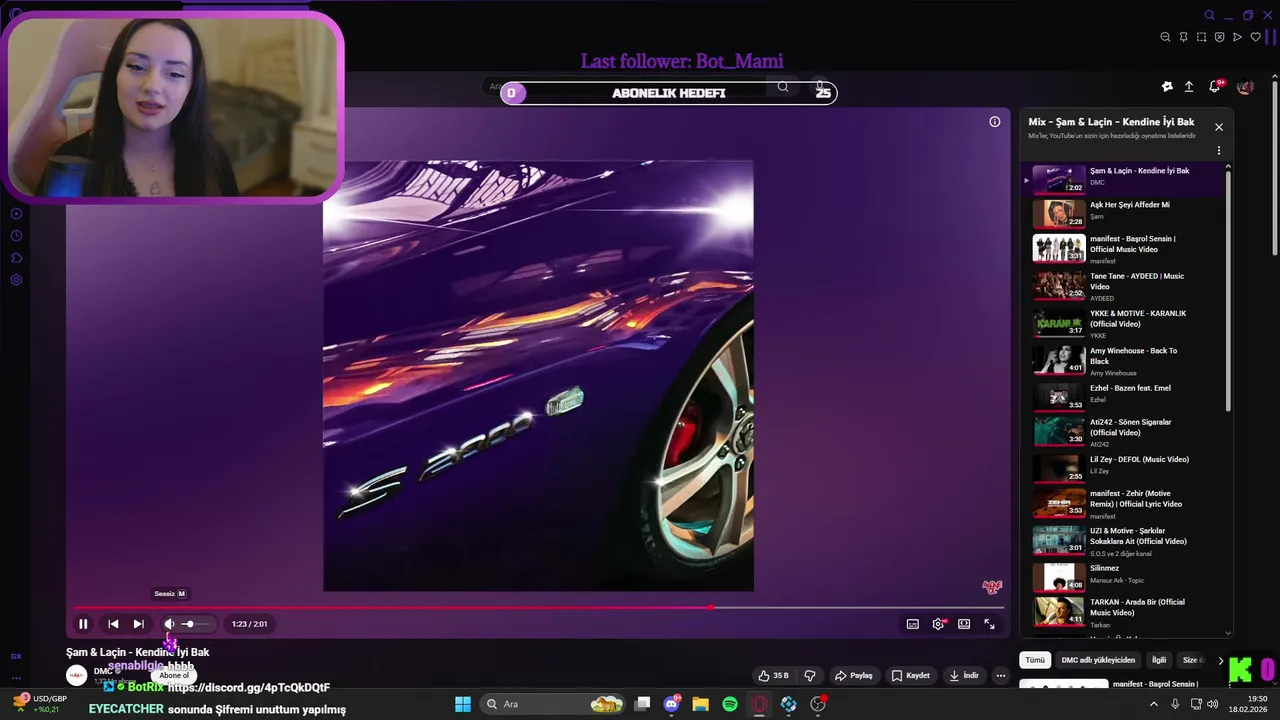Click the Kaydet save button
Viewport: 1280px width, 720px height.
(x=911, y=675)
